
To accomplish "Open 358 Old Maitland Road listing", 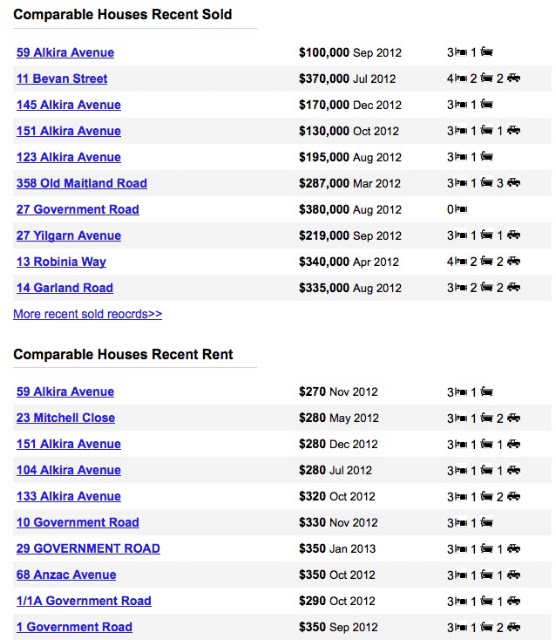I will pos(82,183).
